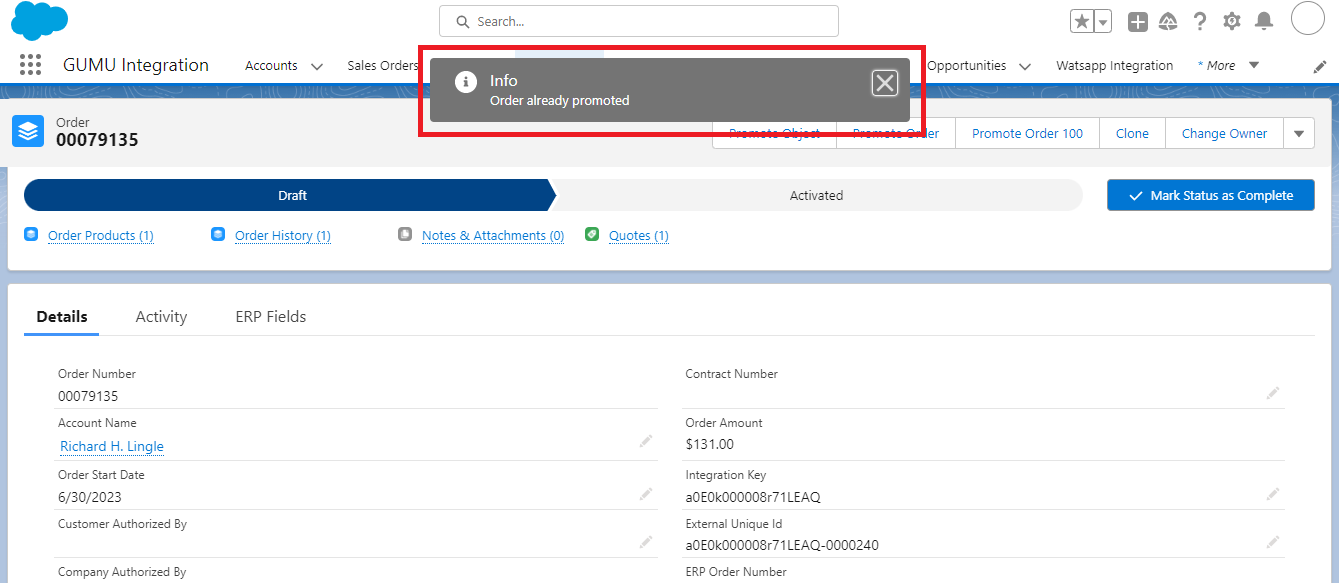The image size is (1339, 583).
Task: Open the Favorites list dropdown arrow
Action: click(1103, 22)
